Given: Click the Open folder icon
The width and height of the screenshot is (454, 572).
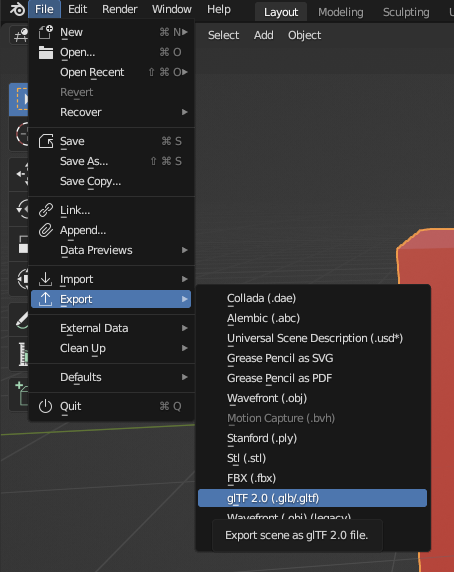Looking at the screenshot, I should [46, 53].
